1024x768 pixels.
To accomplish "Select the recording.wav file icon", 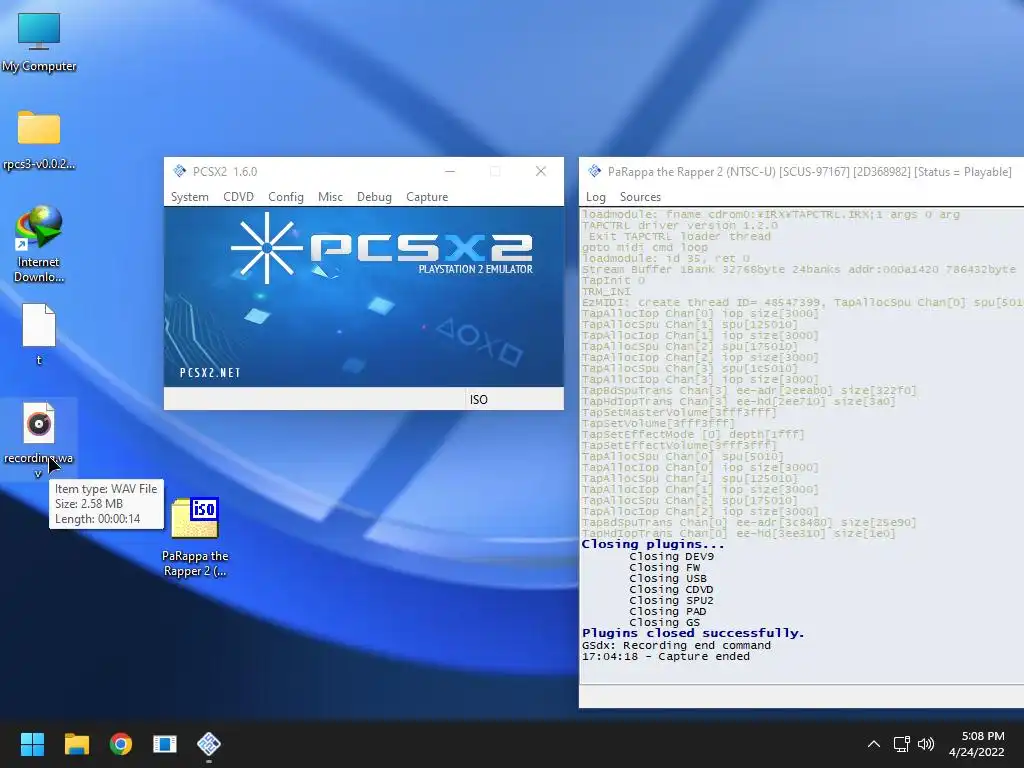I will coord(39,440).
